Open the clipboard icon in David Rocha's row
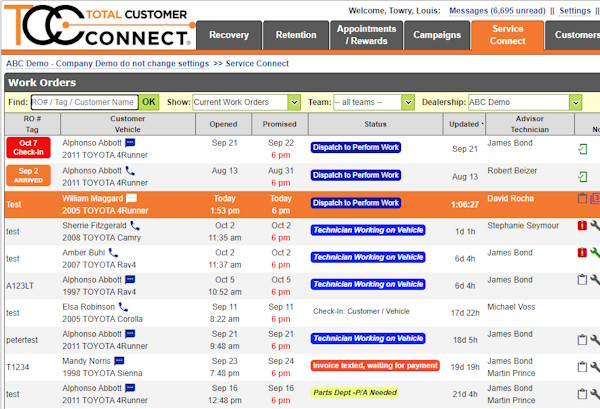This screenshot has height=409, width=600. (x=581, y=198)
